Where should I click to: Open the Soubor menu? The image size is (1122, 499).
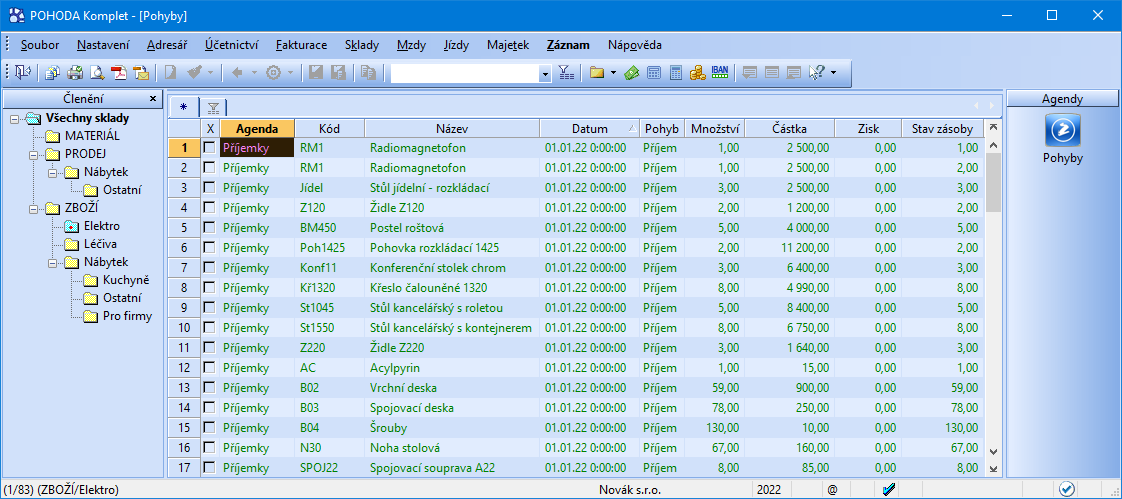pos(40,45)
